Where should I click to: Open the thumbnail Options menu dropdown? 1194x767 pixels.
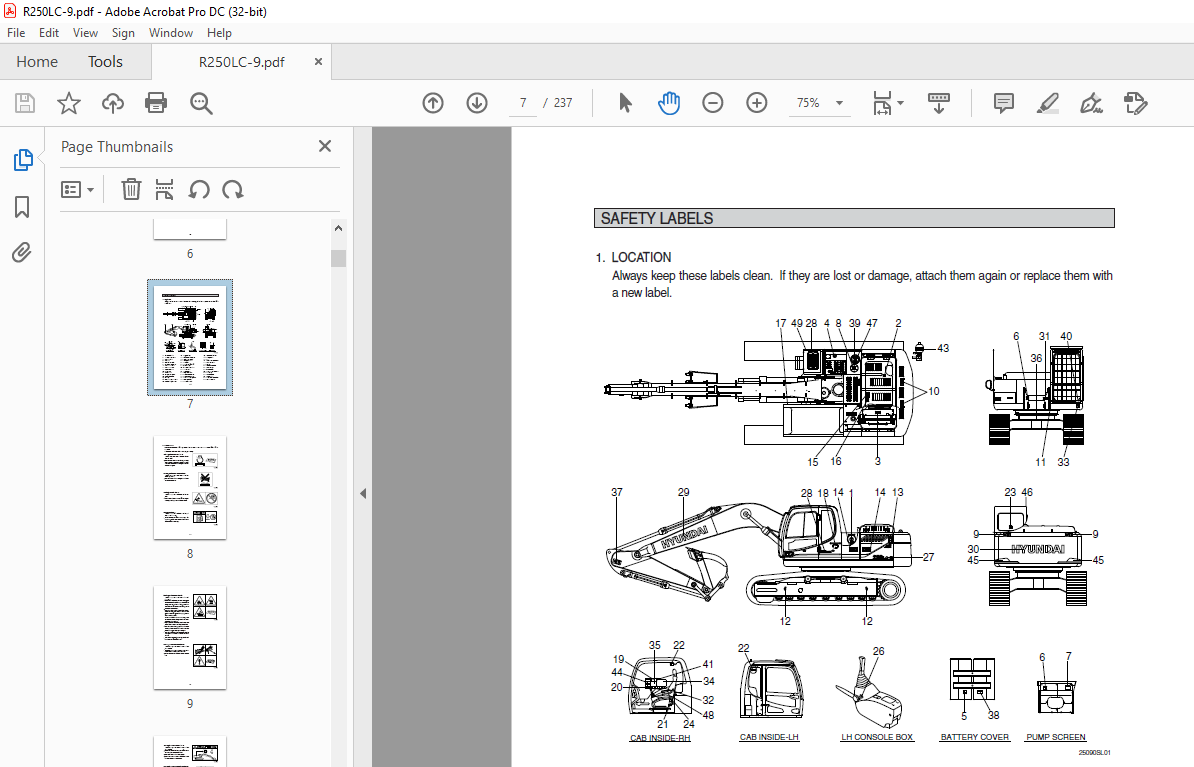click(78, 189)
